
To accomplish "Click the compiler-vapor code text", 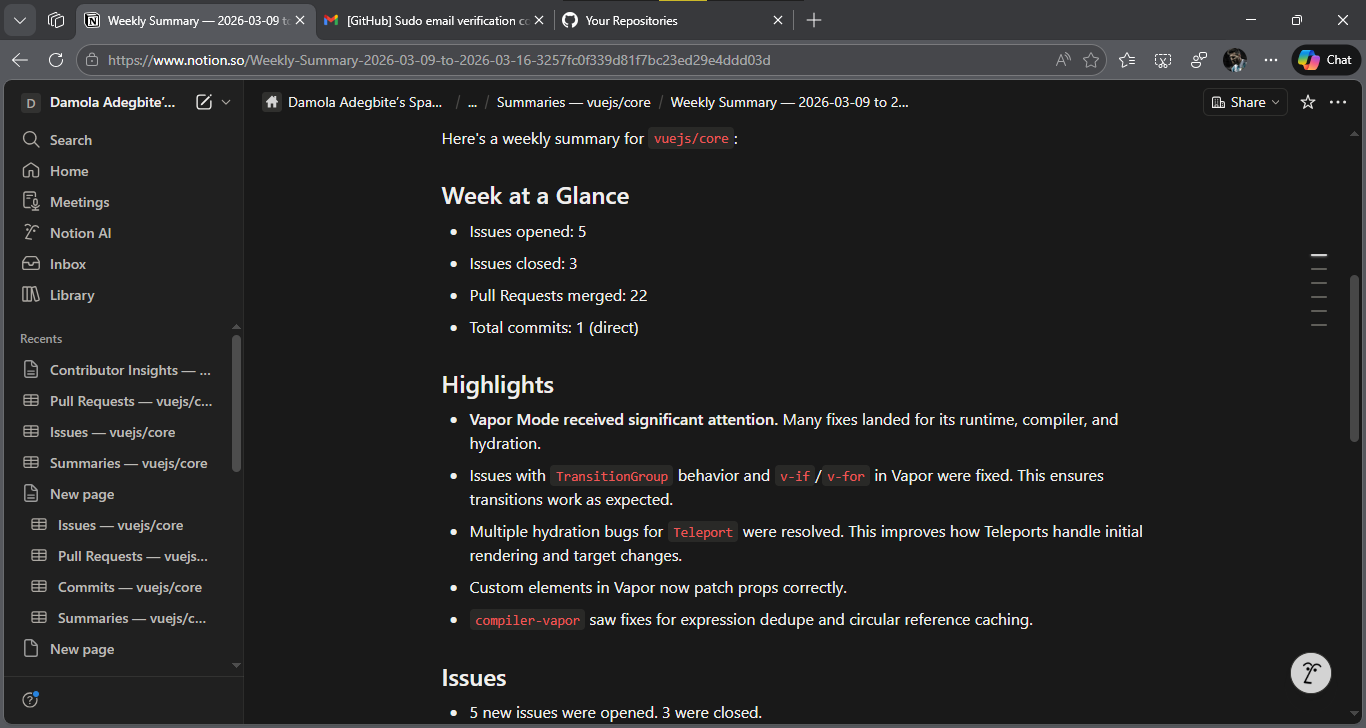I will 527,620.
